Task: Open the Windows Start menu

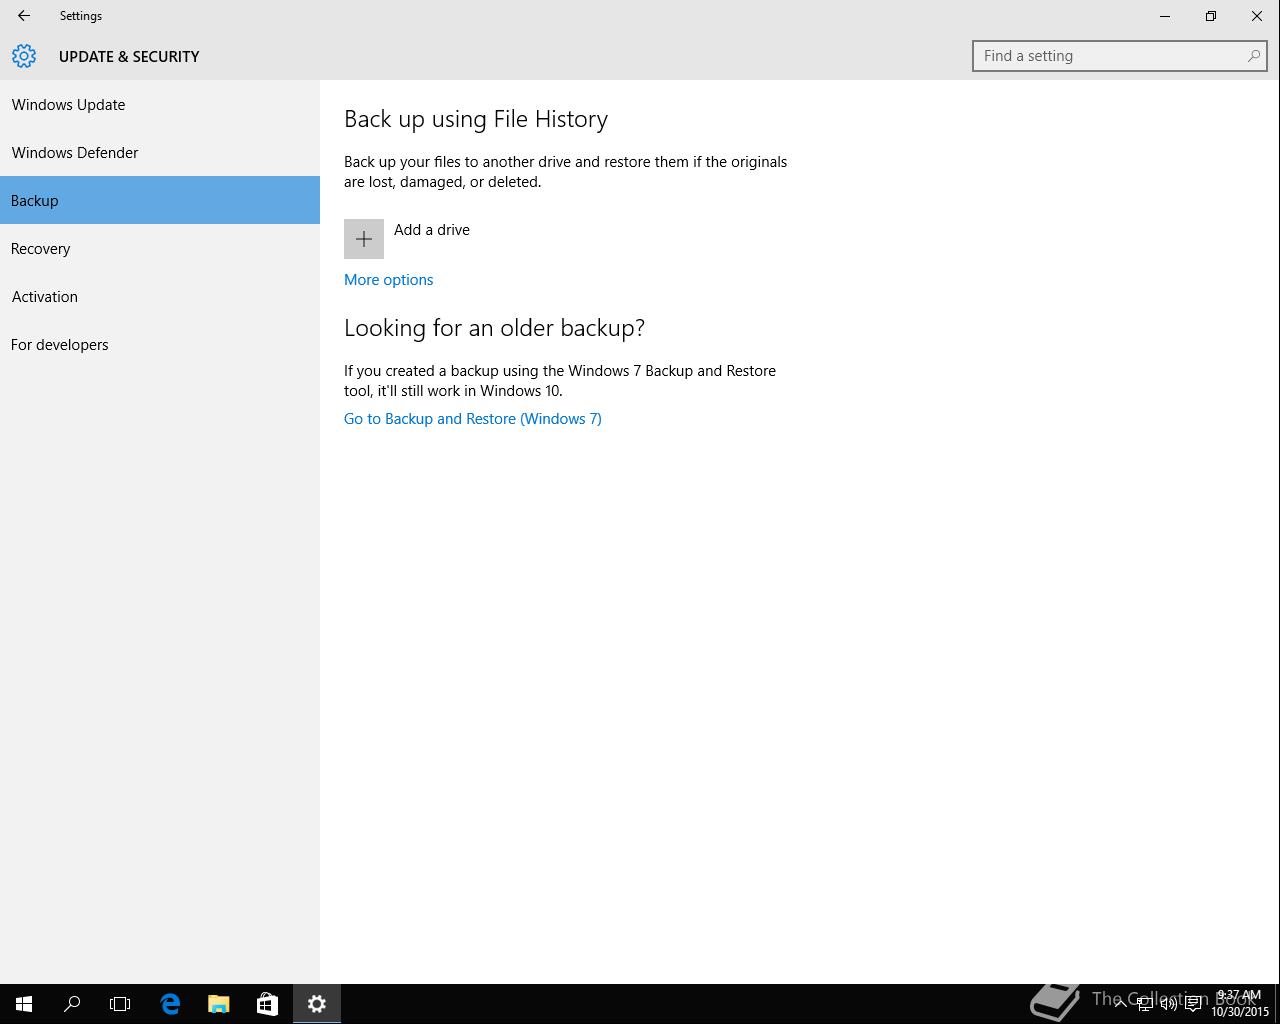Action: click(24, 1004)
